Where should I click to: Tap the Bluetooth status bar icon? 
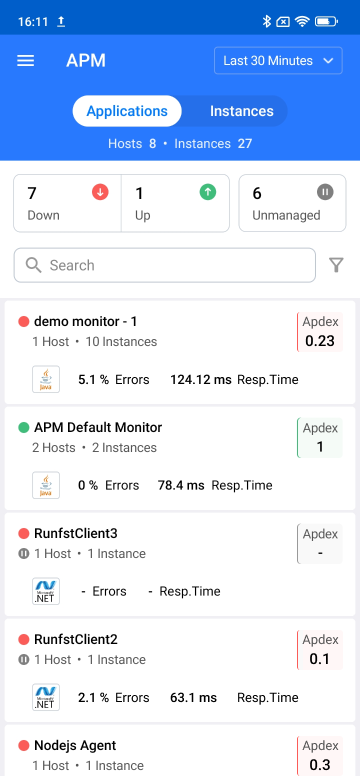point(266,21)
